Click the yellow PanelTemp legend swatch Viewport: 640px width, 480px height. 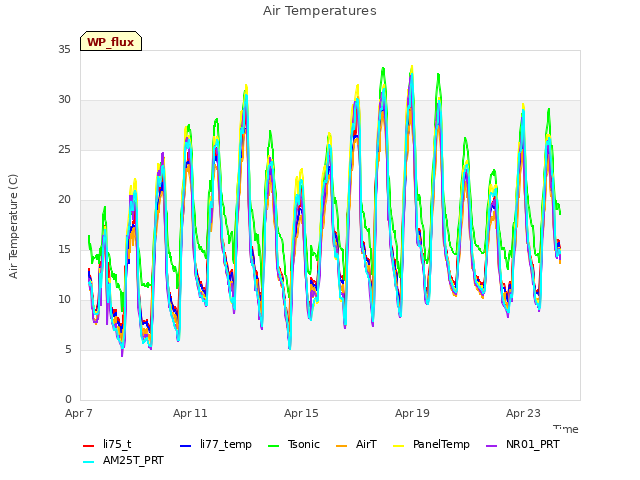click(398, 446)
